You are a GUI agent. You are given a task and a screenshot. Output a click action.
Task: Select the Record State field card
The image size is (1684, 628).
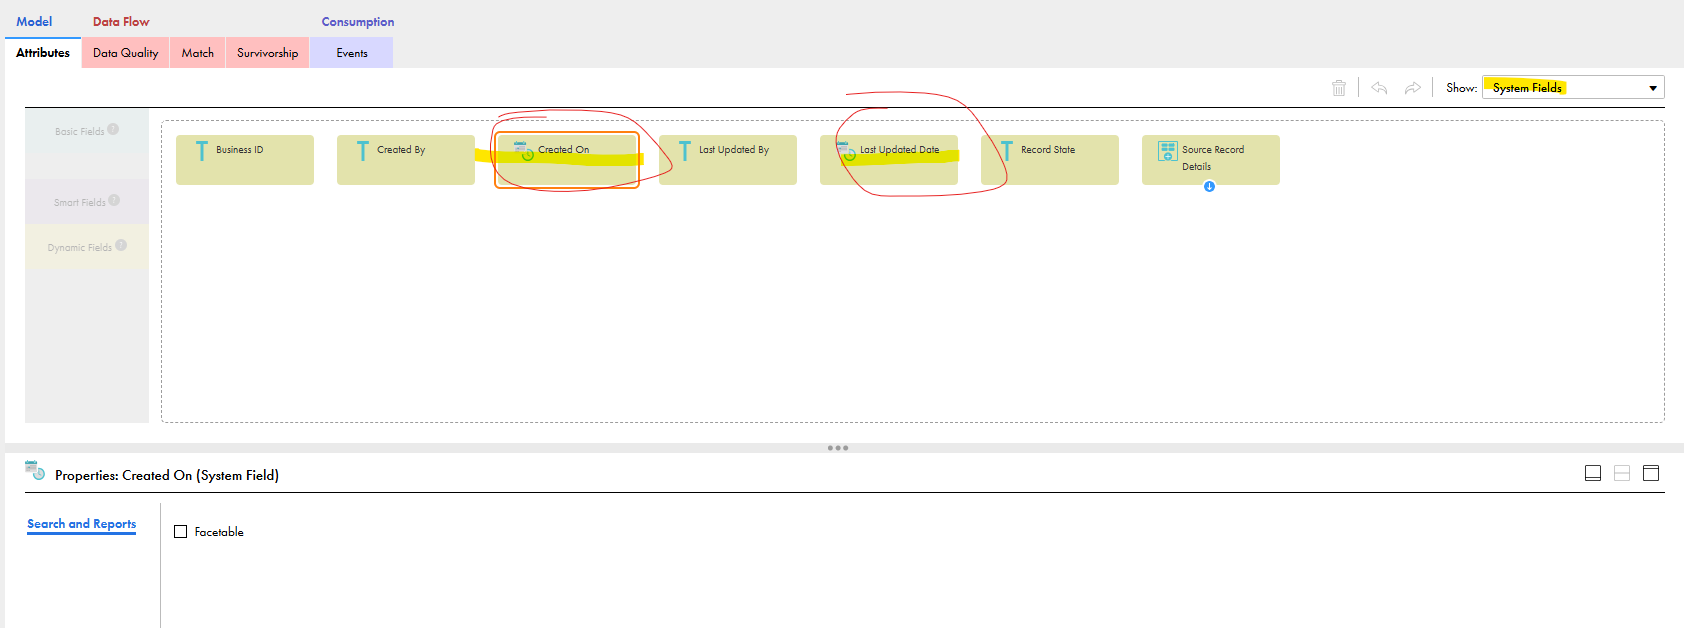coord(1050,160)
